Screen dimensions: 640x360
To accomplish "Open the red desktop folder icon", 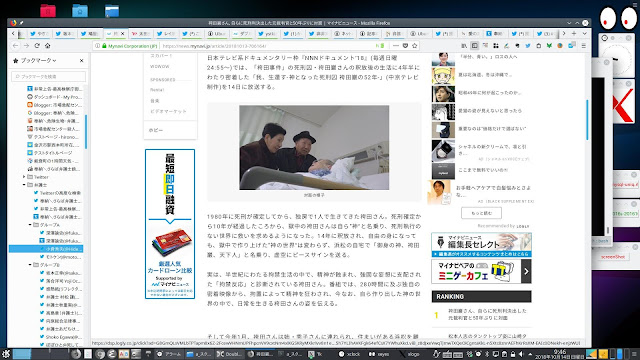I will coord(48,11).
